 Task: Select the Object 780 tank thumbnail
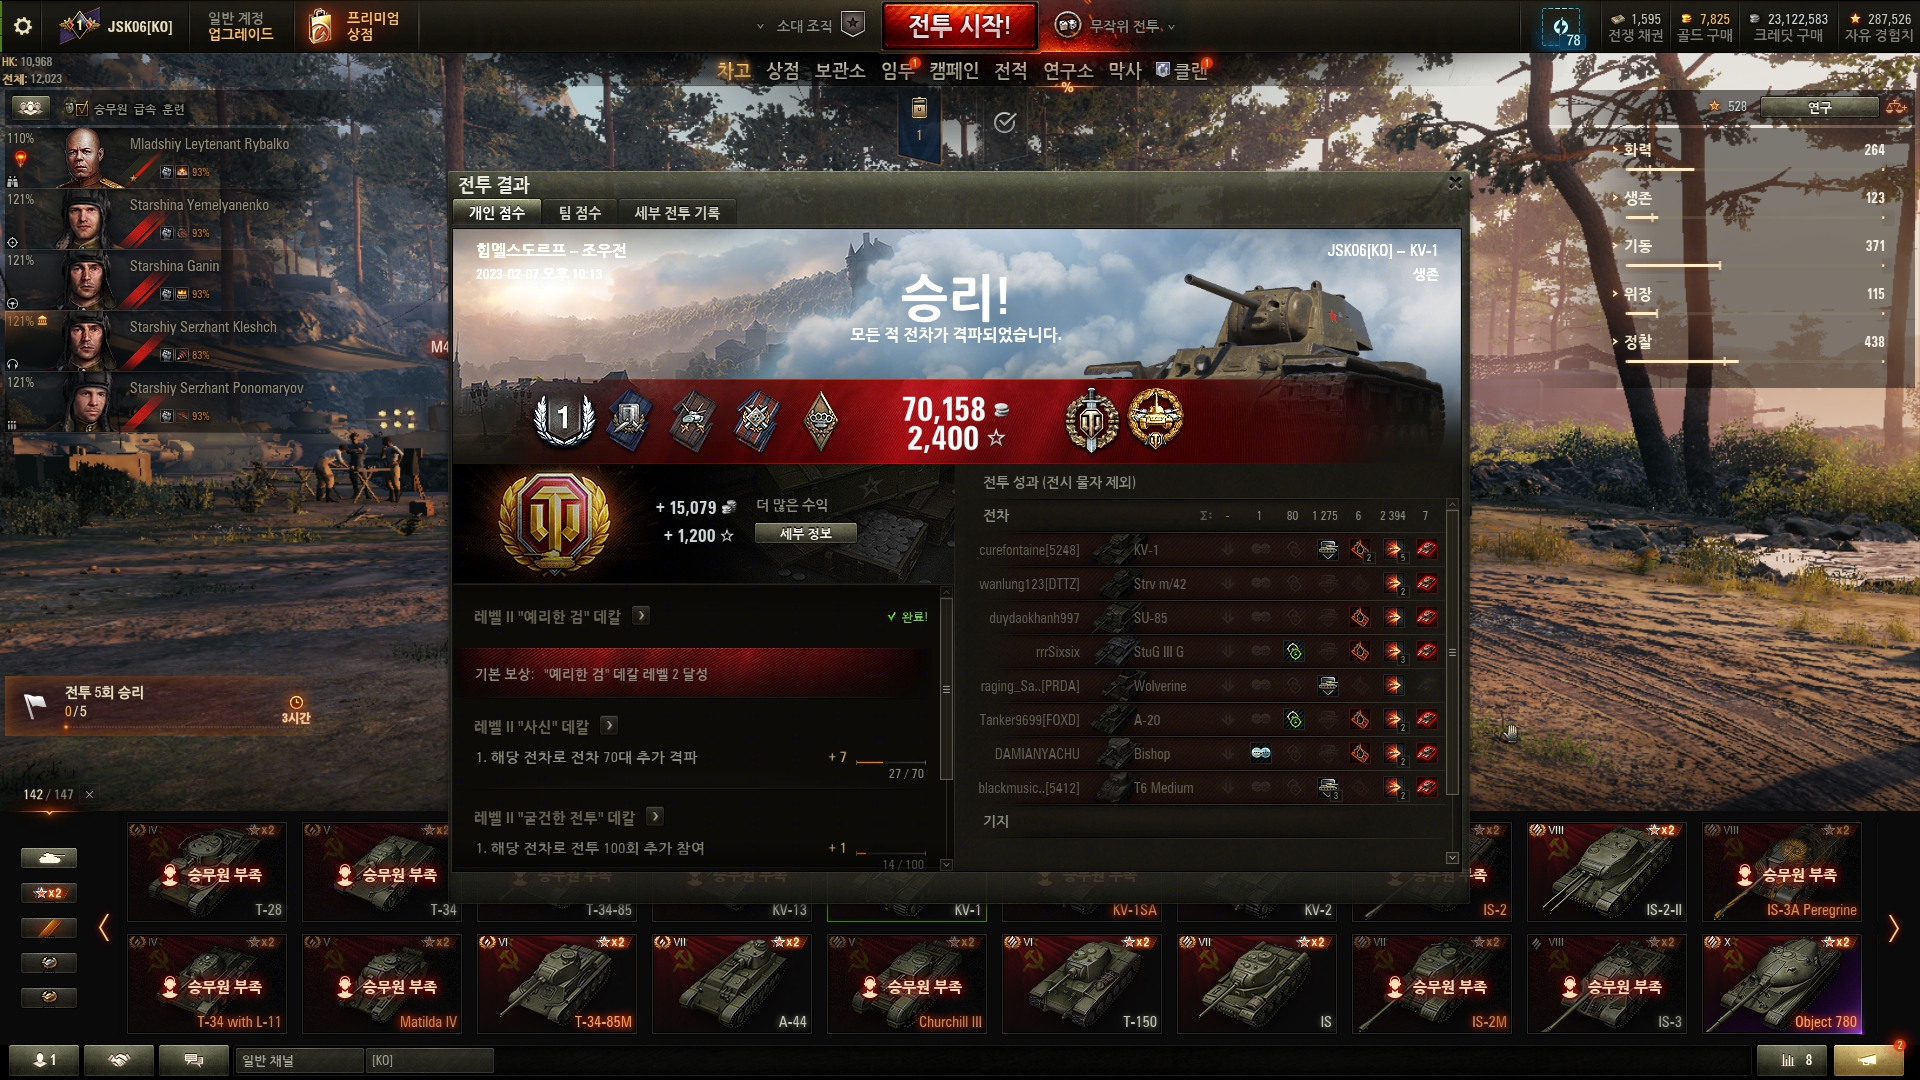pos(1781,985)
